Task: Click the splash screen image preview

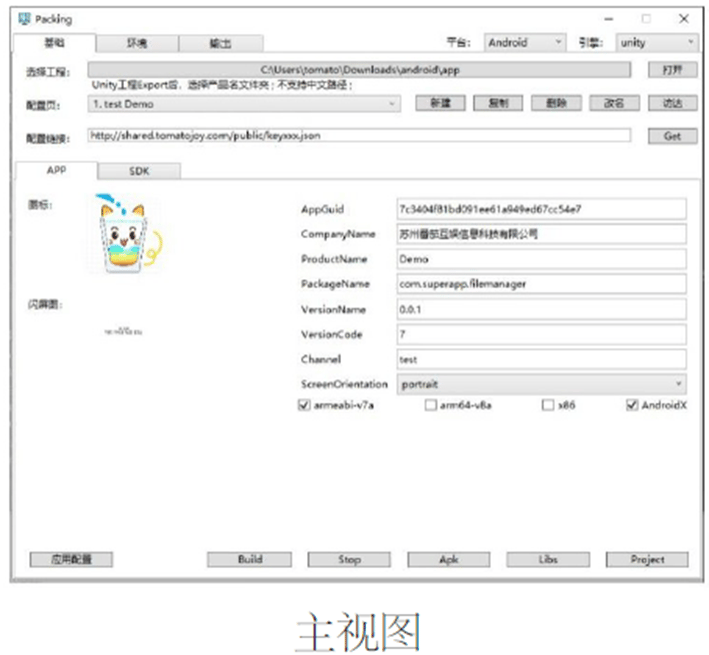Action: (x=124, y=331)
